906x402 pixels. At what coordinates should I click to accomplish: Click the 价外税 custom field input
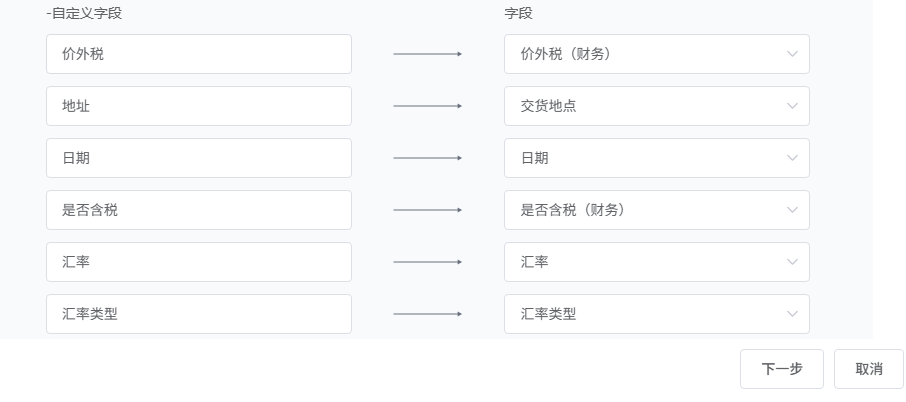[198, 54]
